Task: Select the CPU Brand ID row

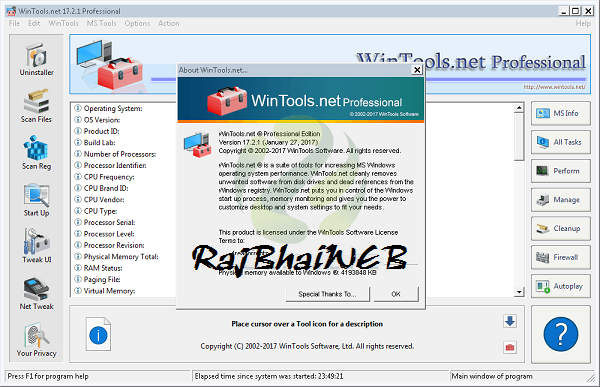Action: [101, 188]
